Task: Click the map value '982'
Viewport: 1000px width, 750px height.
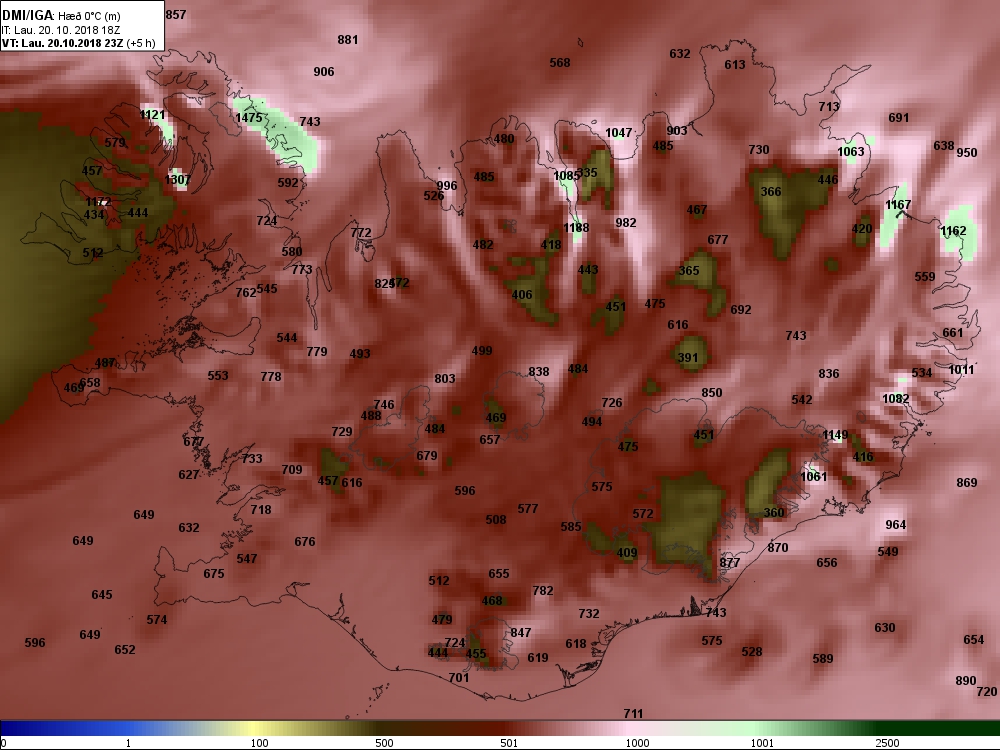Action: (x=626, y=223)
